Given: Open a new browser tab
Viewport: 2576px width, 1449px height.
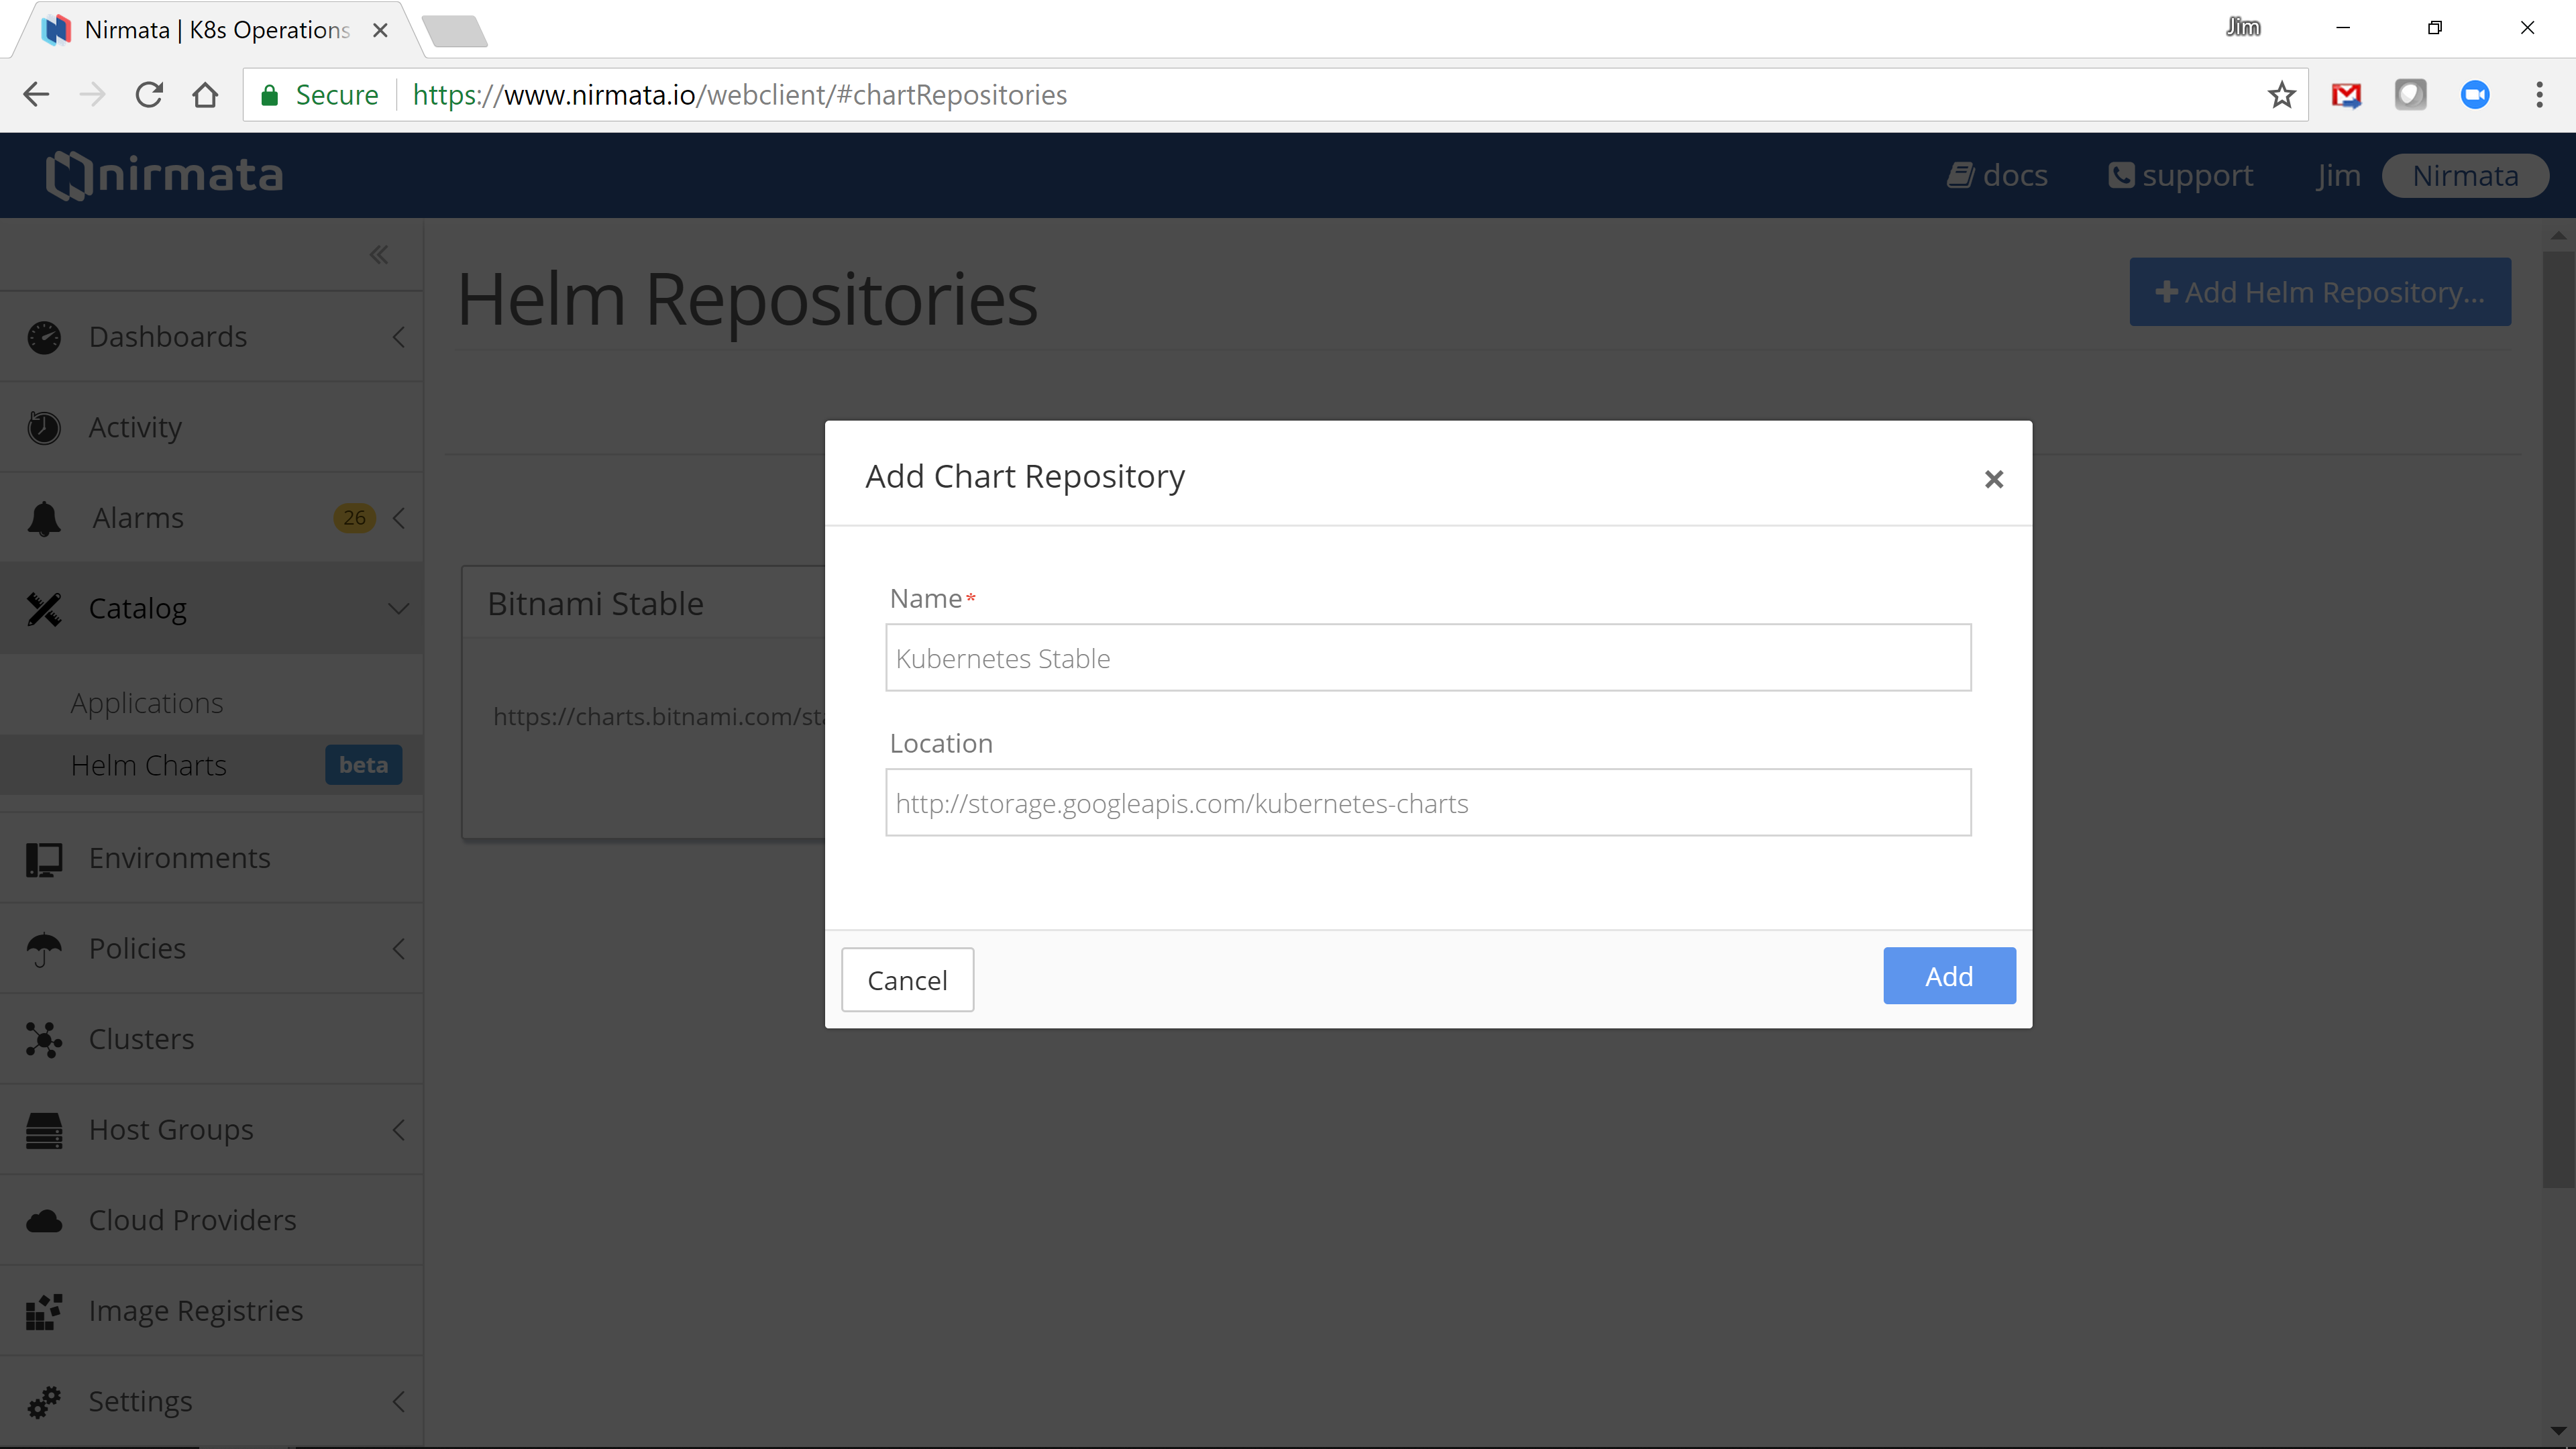Looking at the screenshot, I should click(455, 31).
